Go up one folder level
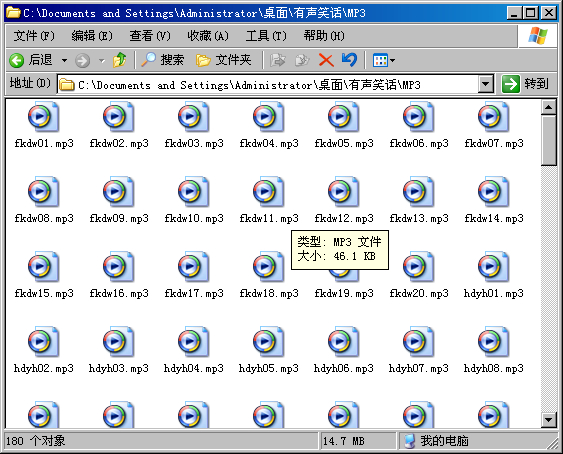Image resolution: width=563 pixels, height=454 pixels. (120, 60)
